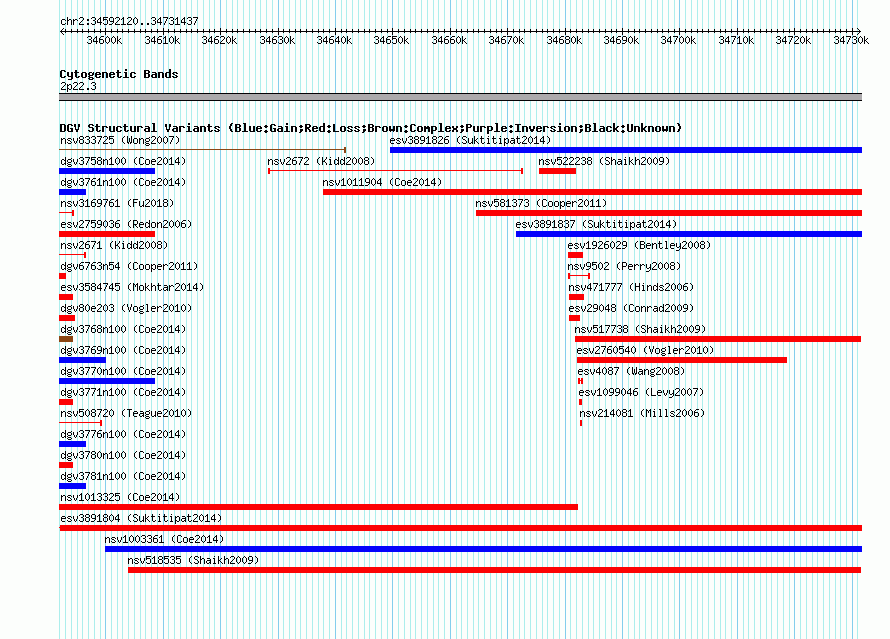The image size is (890, 639).
Task: Select esv3584745 (Mokhtar2014) label
Action: tap(132, 287)
